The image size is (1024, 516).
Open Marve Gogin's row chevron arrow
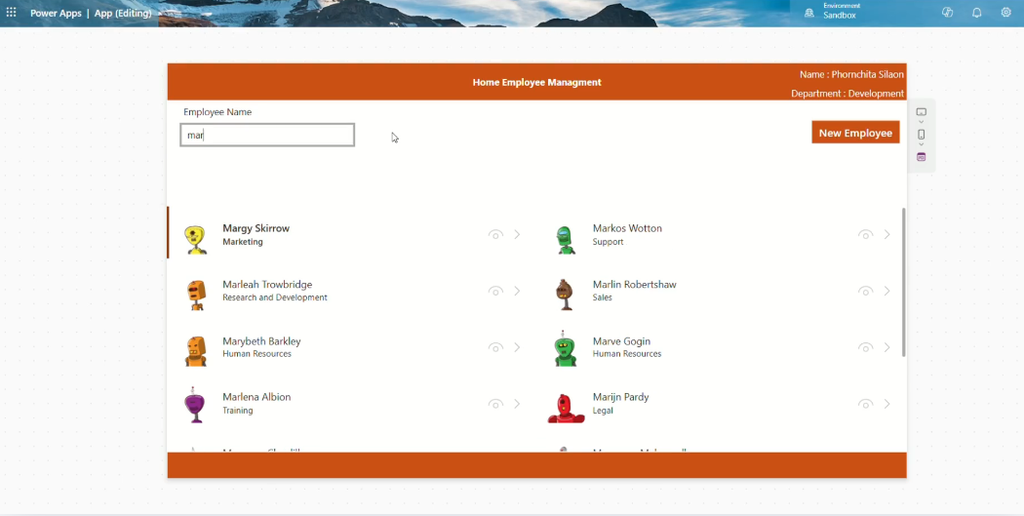[887, 347]
